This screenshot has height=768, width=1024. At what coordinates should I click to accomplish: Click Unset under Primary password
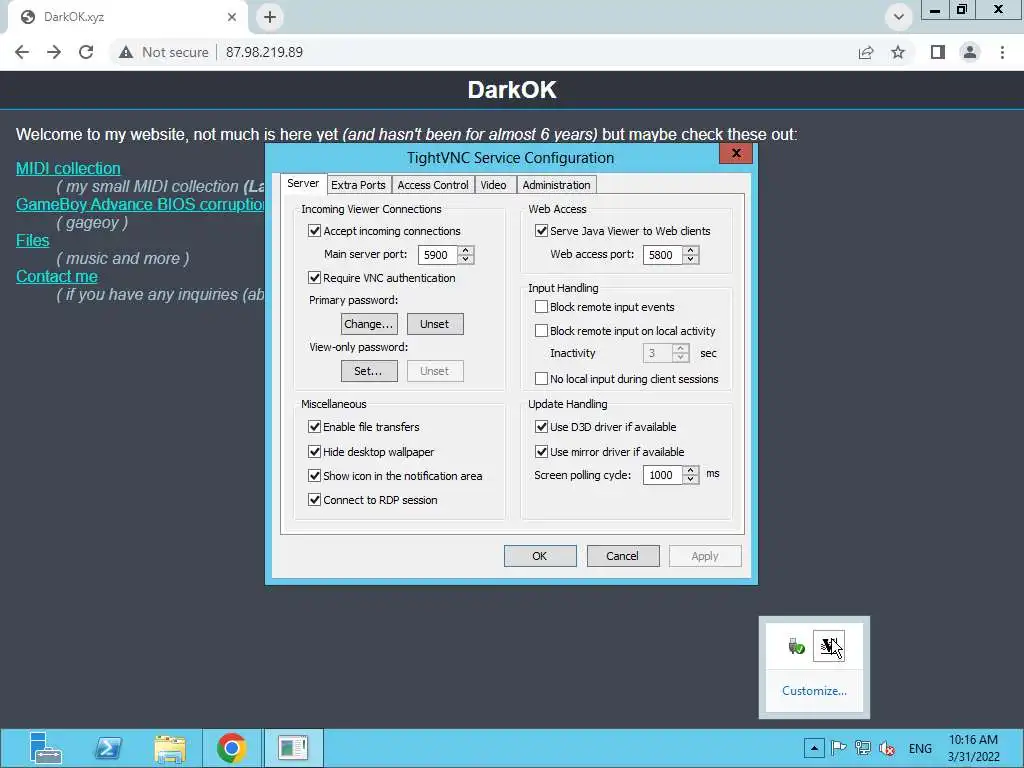pyautogui.click(x=435, y=324)
